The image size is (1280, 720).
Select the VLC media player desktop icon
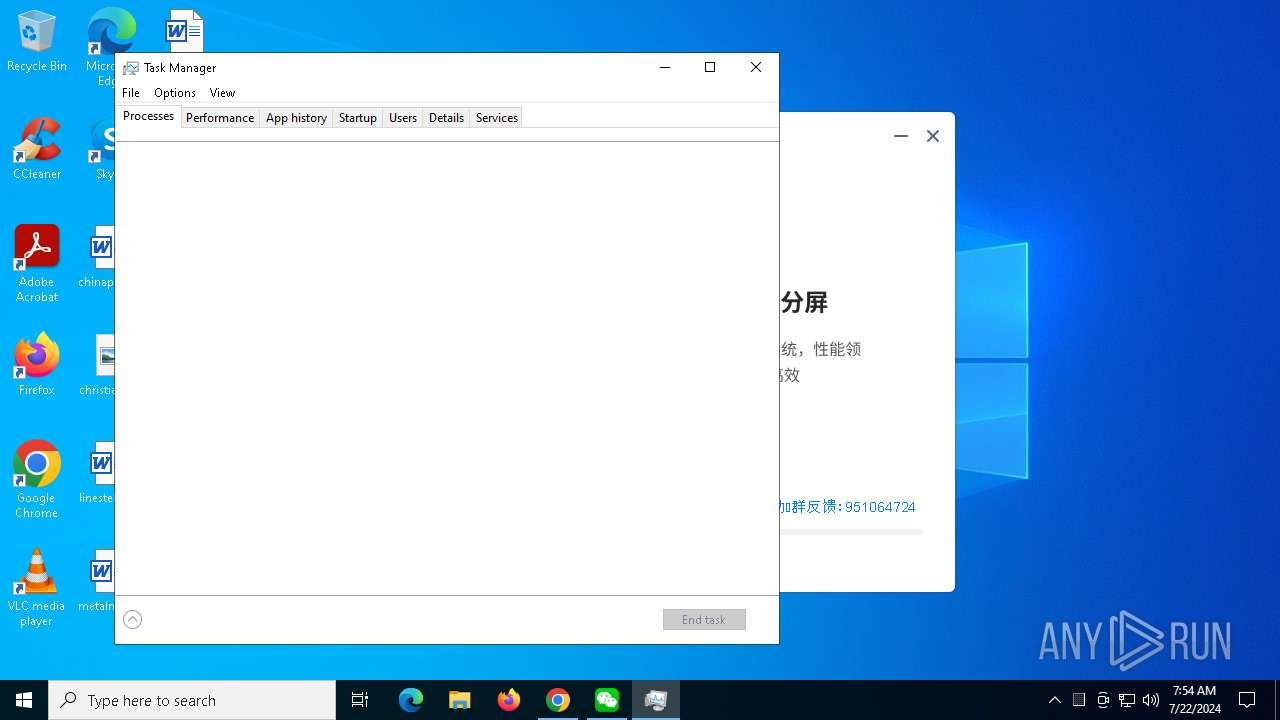click(37, 588)
